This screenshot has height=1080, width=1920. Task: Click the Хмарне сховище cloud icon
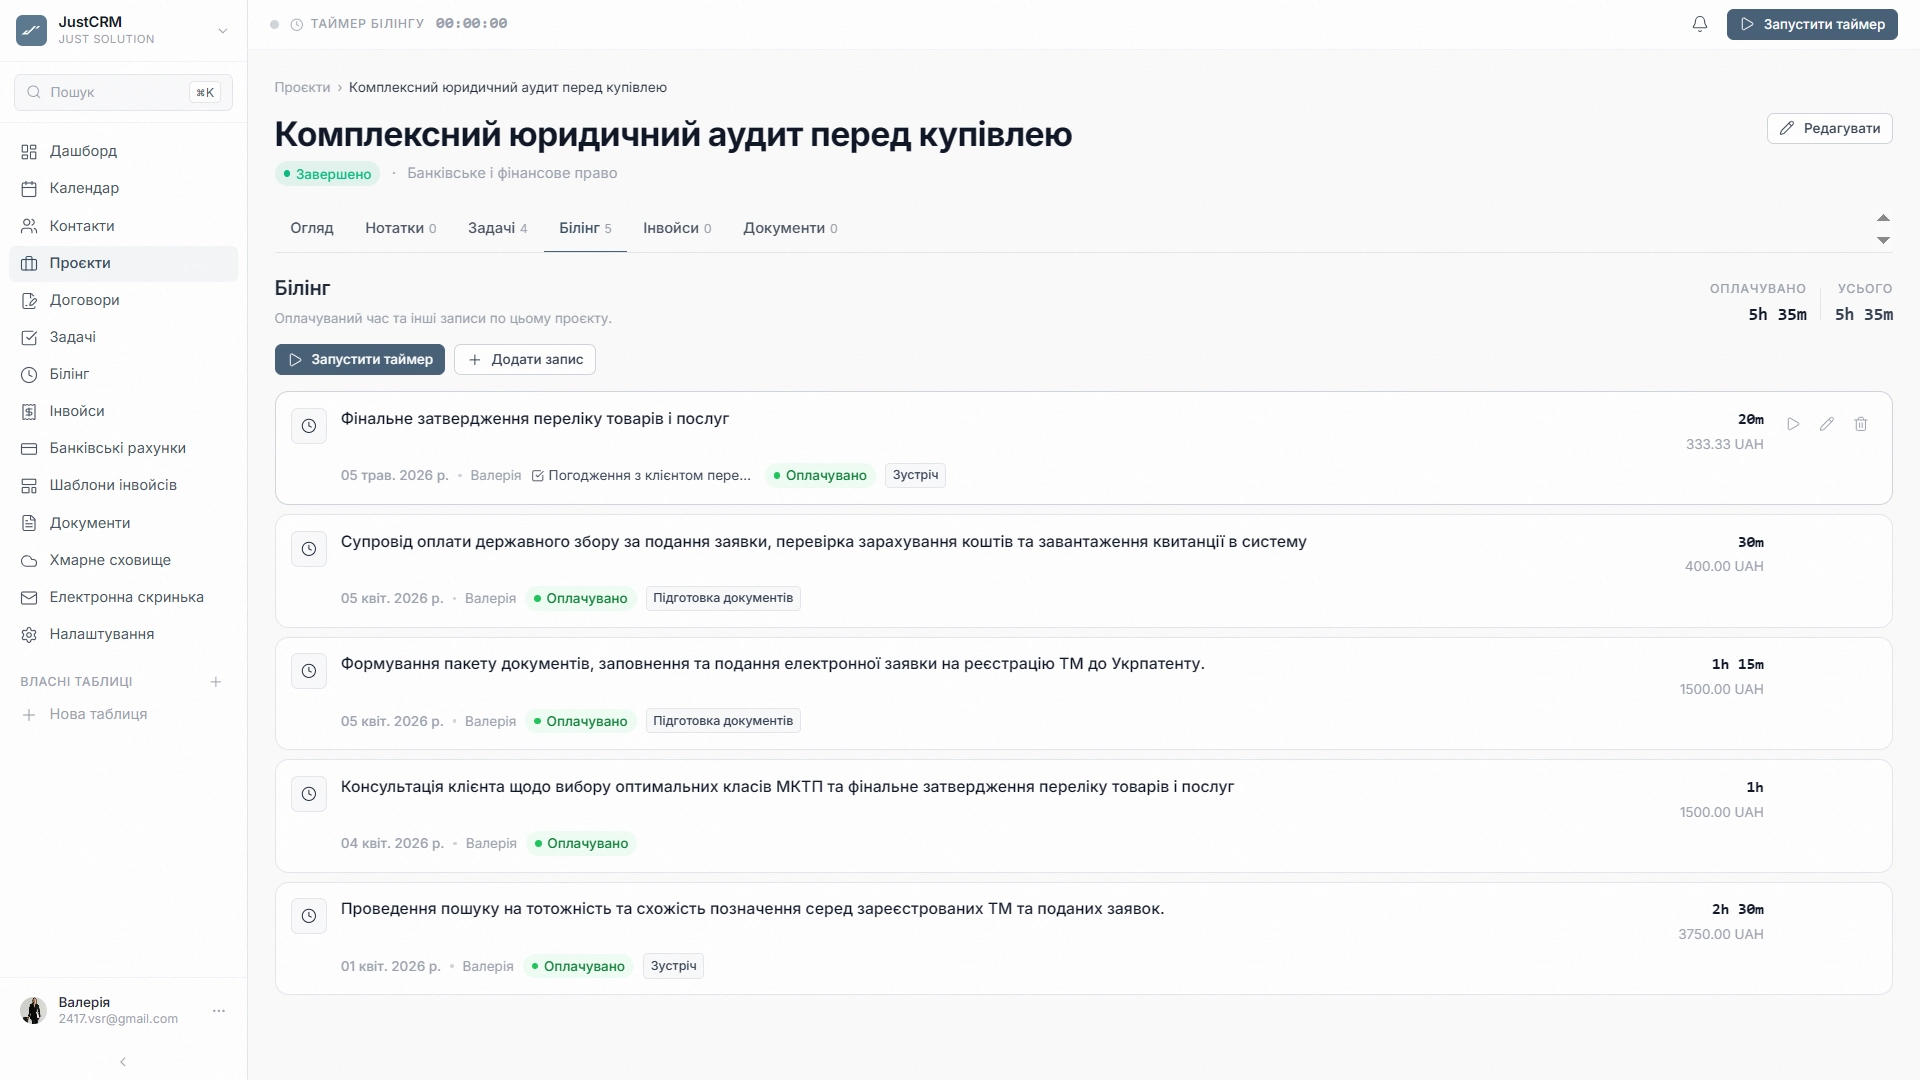coord(29,560)
